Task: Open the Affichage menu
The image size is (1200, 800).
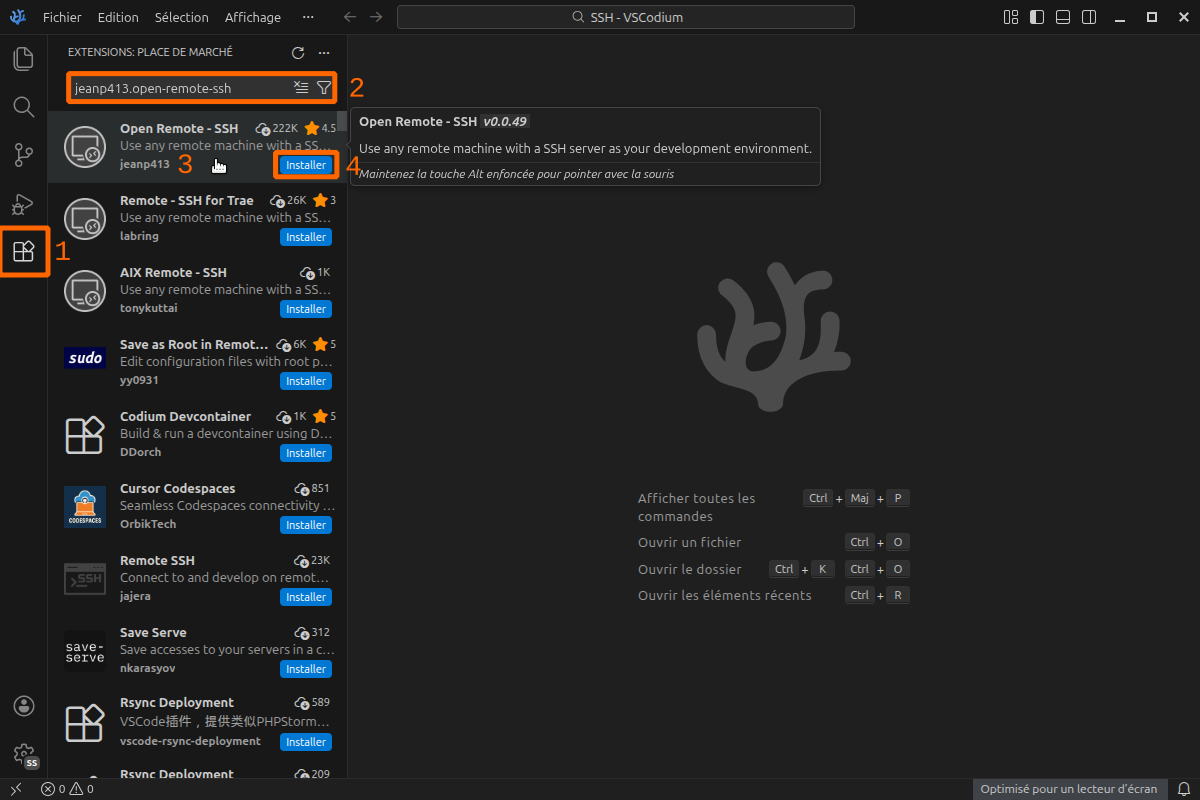Action: pyautogui.click(x=253, y=17)
